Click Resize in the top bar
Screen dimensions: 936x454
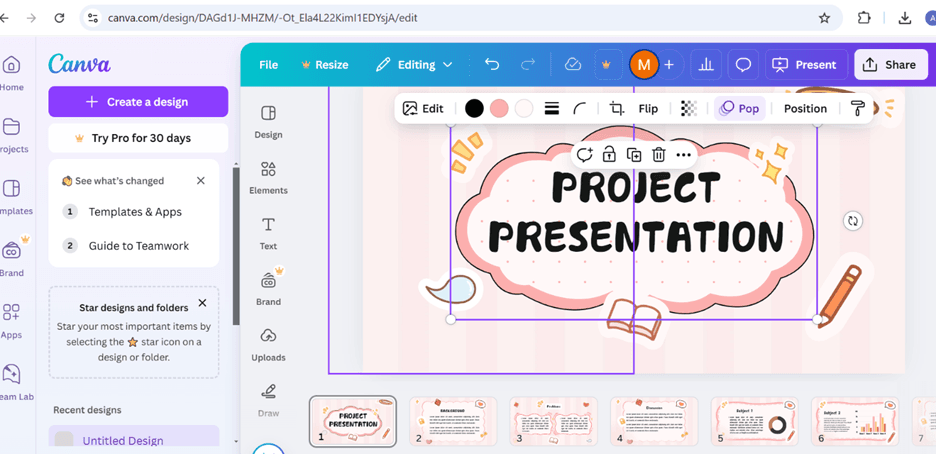tap(325, 64)
